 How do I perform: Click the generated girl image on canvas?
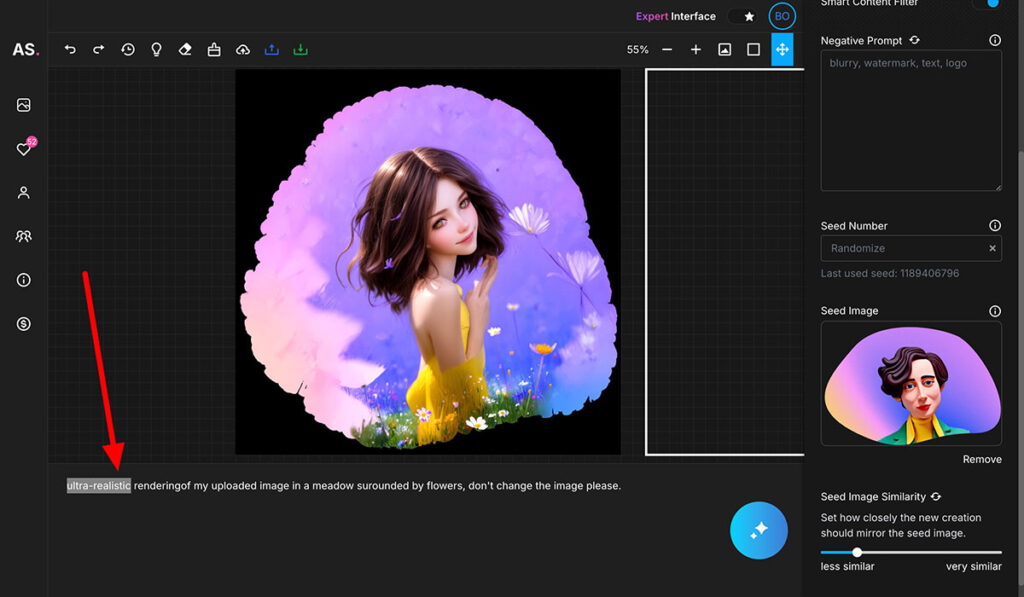(x=428, y=262)
